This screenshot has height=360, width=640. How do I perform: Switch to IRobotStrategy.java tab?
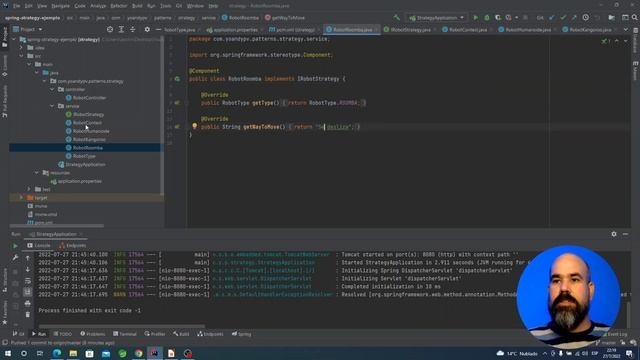(407, 30)
